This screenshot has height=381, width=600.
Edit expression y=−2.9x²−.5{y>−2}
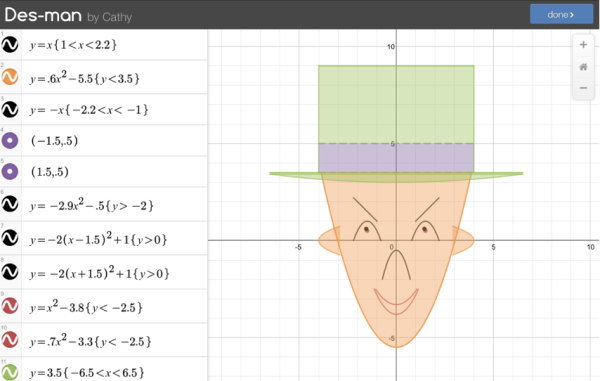tap(114, 204)
